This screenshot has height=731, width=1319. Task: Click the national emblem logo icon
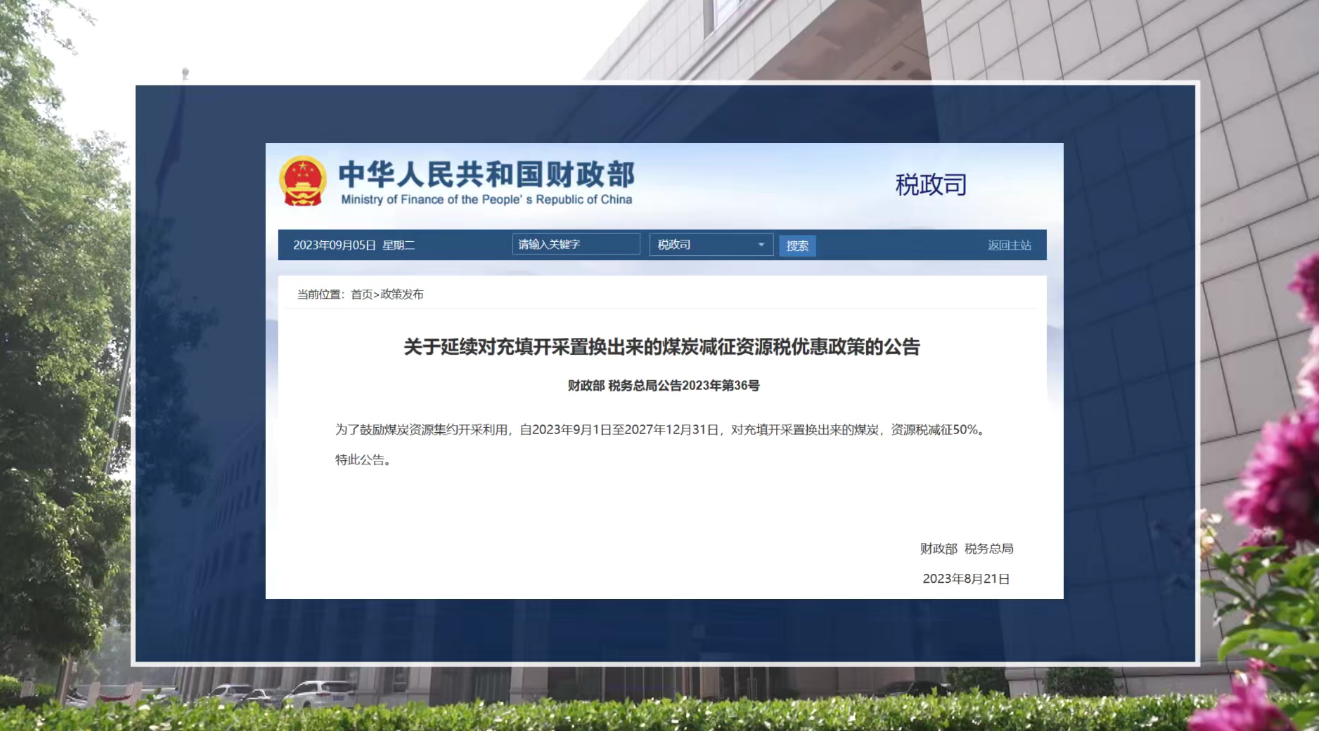(302, 182)
